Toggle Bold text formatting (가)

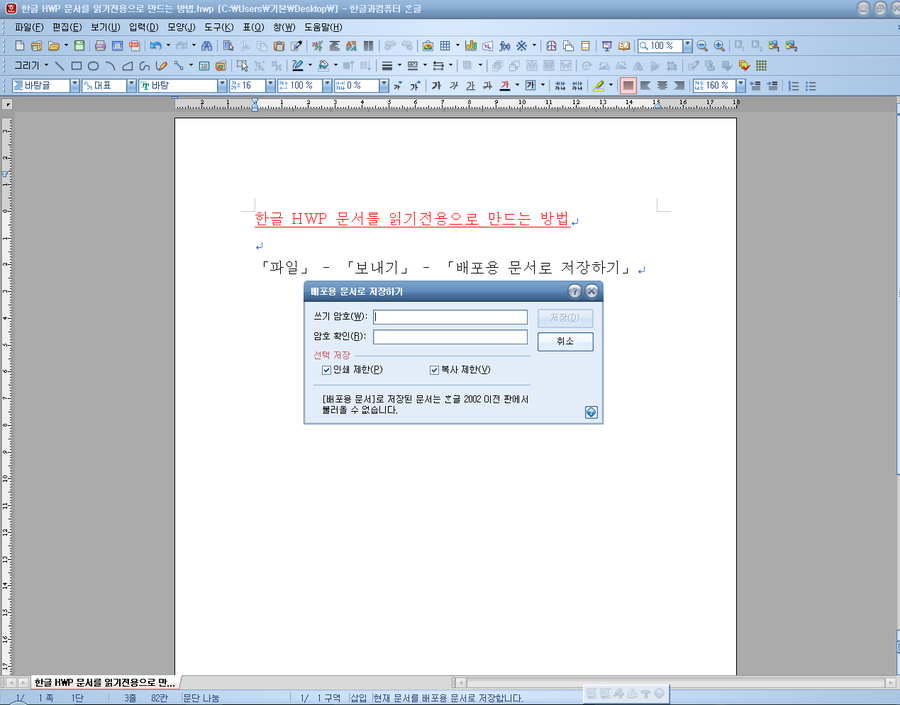(x=436, y=86)
